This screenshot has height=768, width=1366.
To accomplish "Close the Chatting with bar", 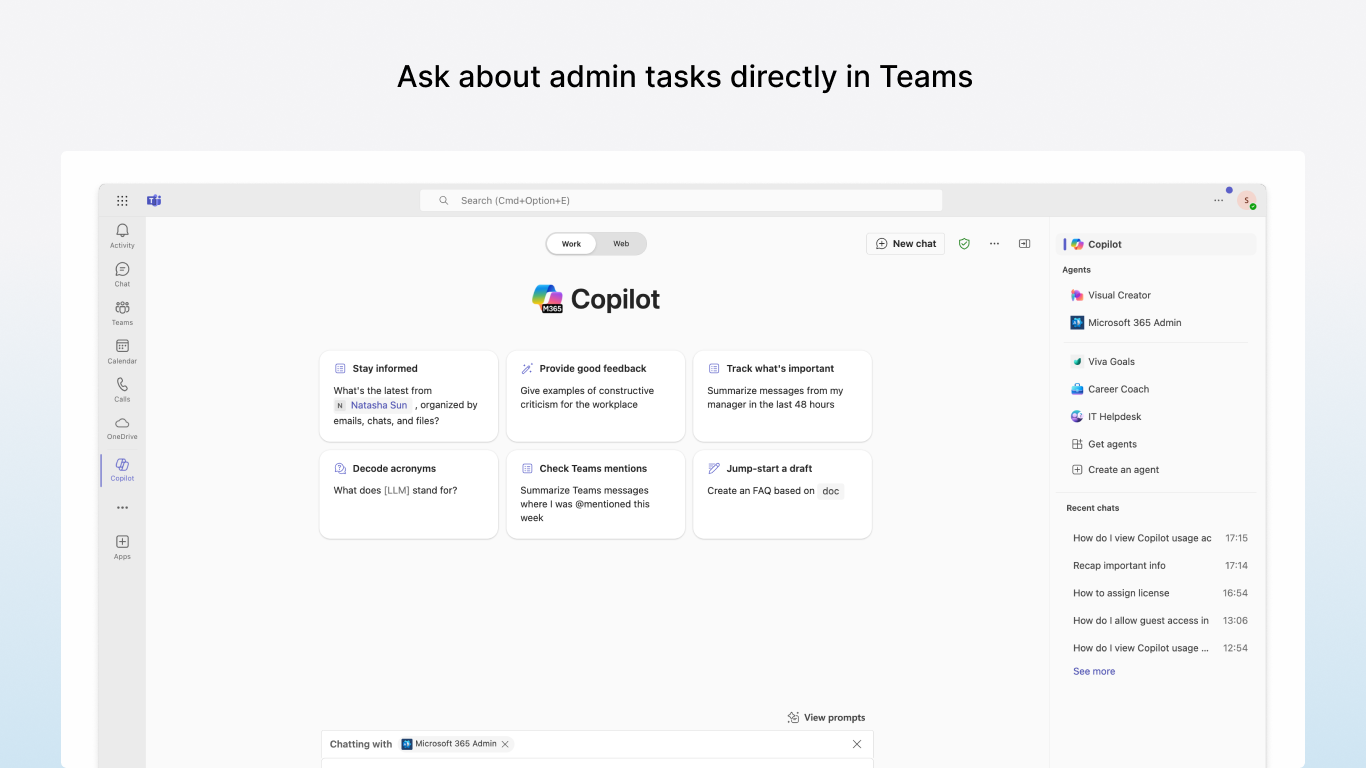I will coord(857,744).
